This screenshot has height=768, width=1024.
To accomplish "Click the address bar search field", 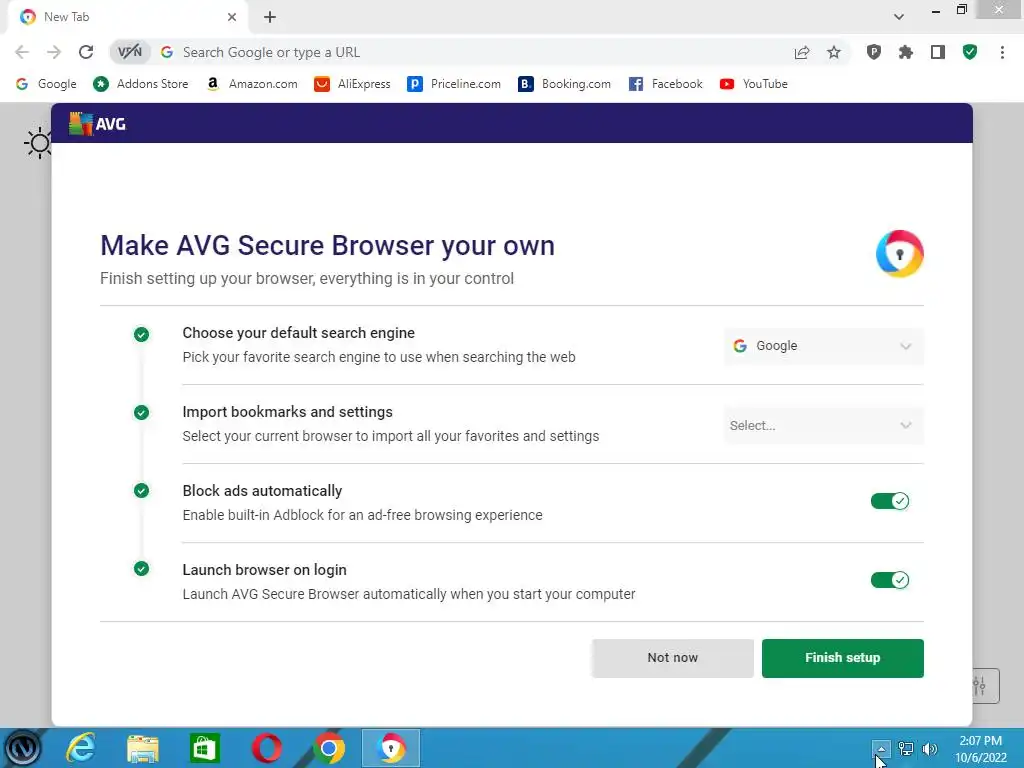I will [480, 52].
